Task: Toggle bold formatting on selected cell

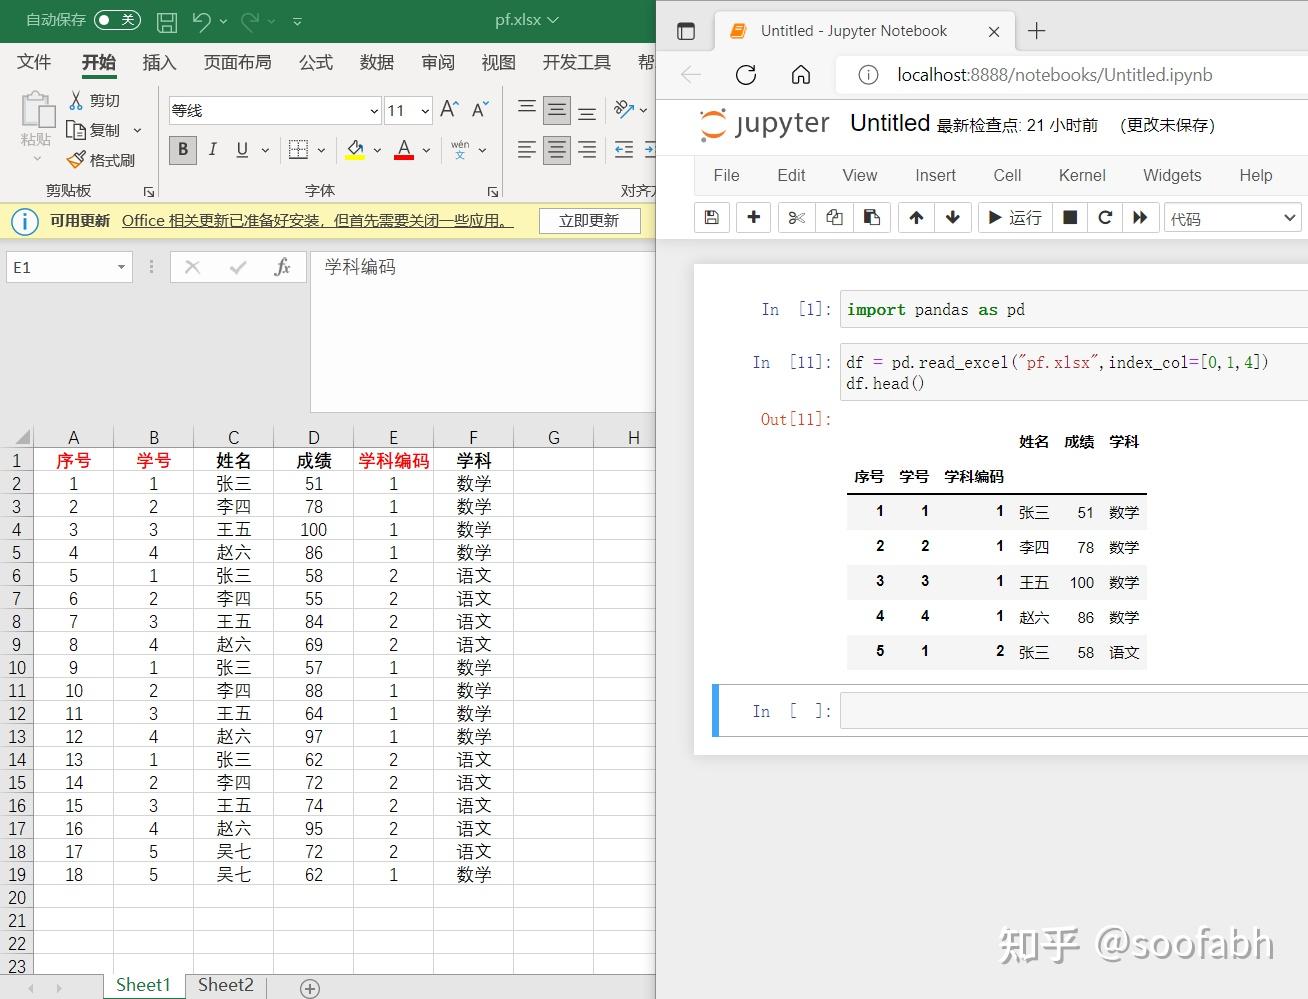Action: click(182, 149)
